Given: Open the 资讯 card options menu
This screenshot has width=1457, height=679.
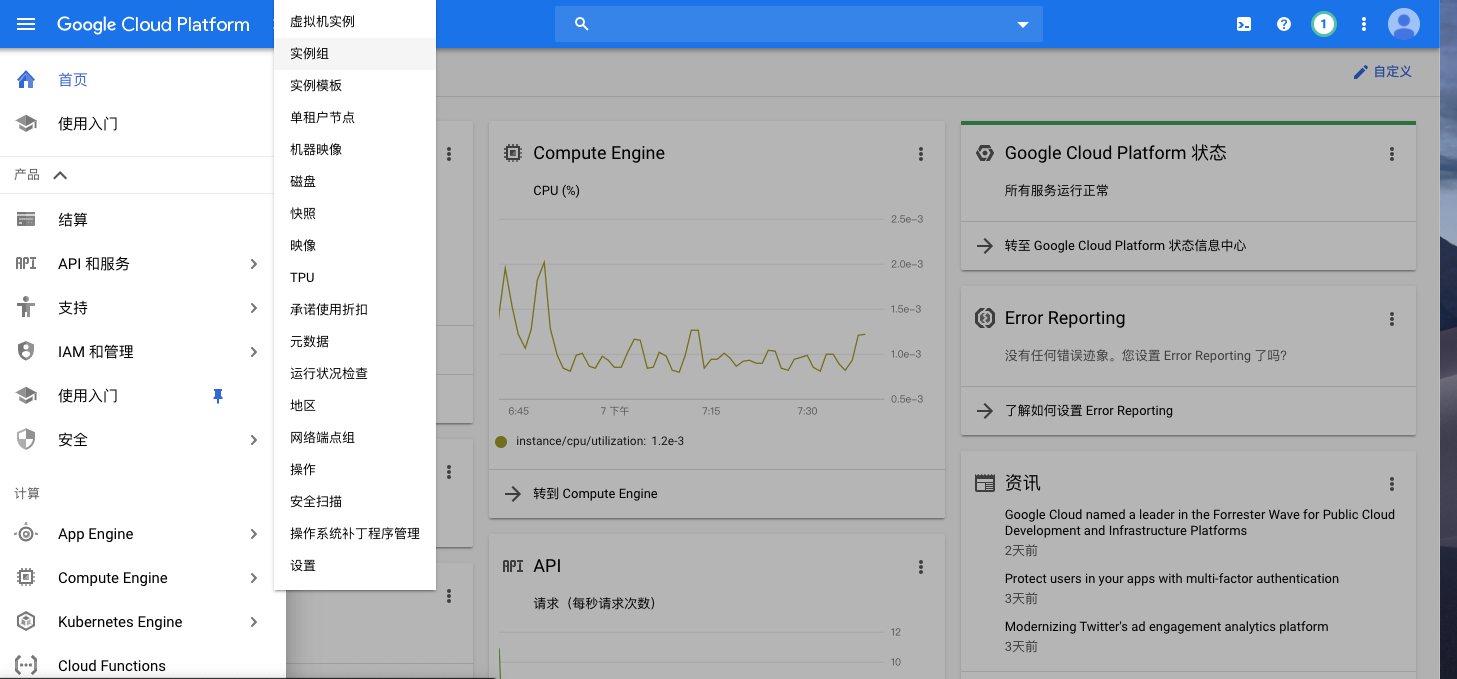Looking at the screenshot, I should point(1392,484).
